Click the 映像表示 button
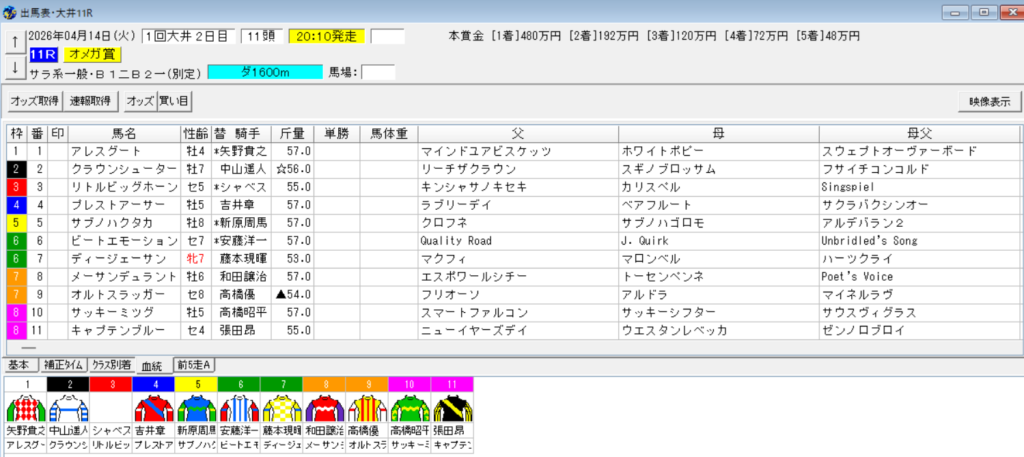1024x457 pixels. coord(989,101)
